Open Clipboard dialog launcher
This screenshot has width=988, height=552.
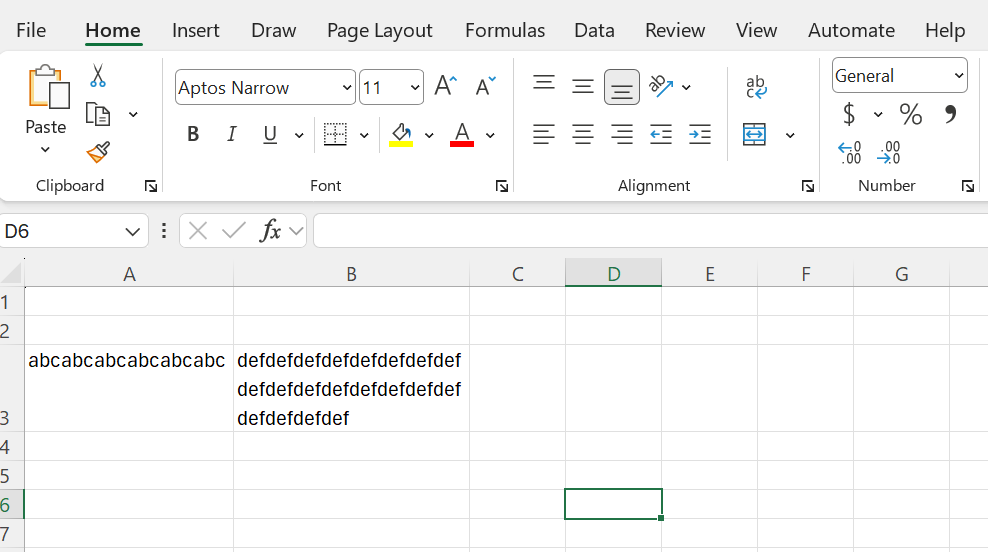151,186
